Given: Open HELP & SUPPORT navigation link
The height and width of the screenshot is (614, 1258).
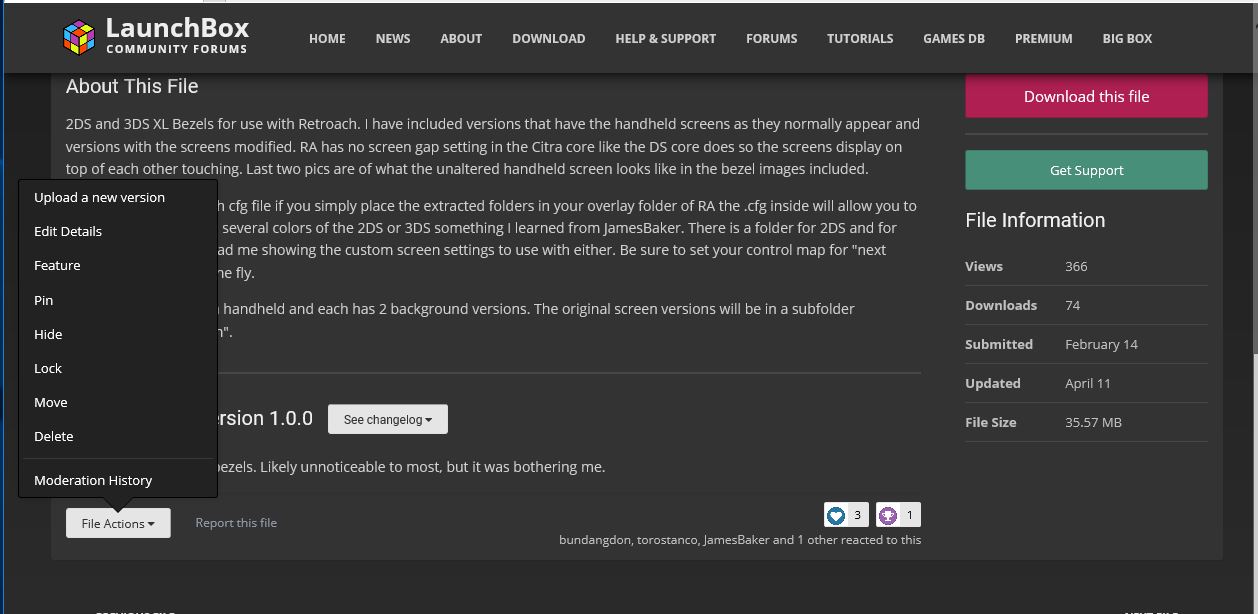Looking at the screenshot, I should tap(666, 38).
